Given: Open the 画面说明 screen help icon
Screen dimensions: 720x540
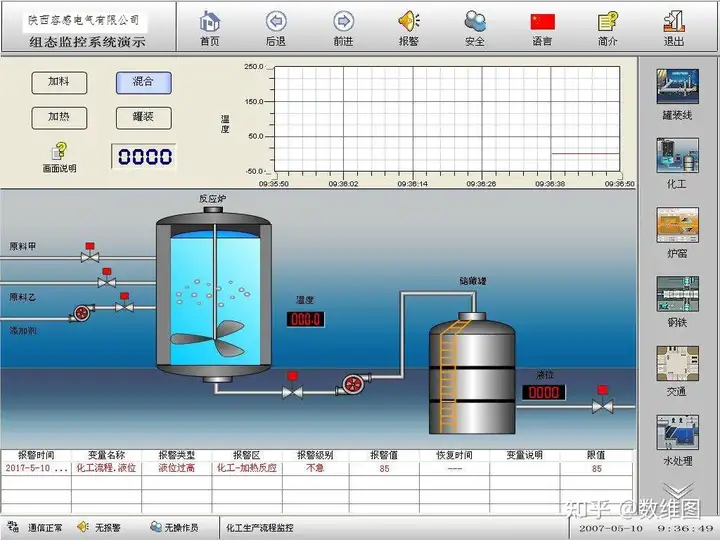Looking at the screenshot, I should point(59,152).
